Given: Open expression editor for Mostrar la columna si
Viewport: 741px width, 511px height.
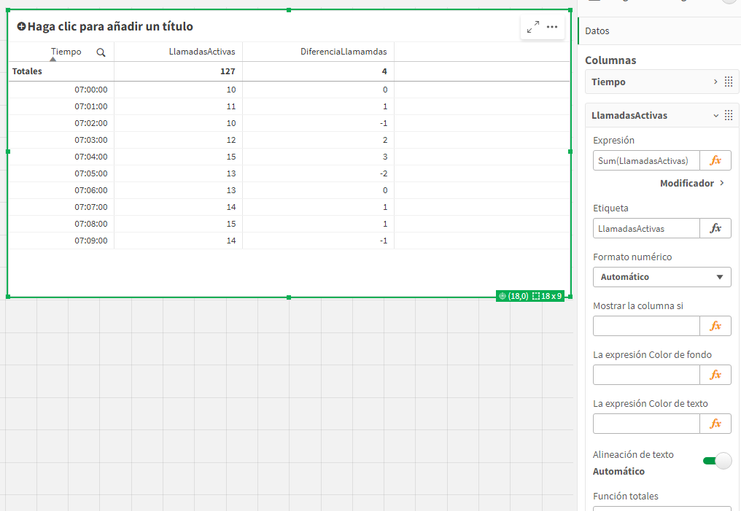Looking at the screenshot, I should 715,326.
